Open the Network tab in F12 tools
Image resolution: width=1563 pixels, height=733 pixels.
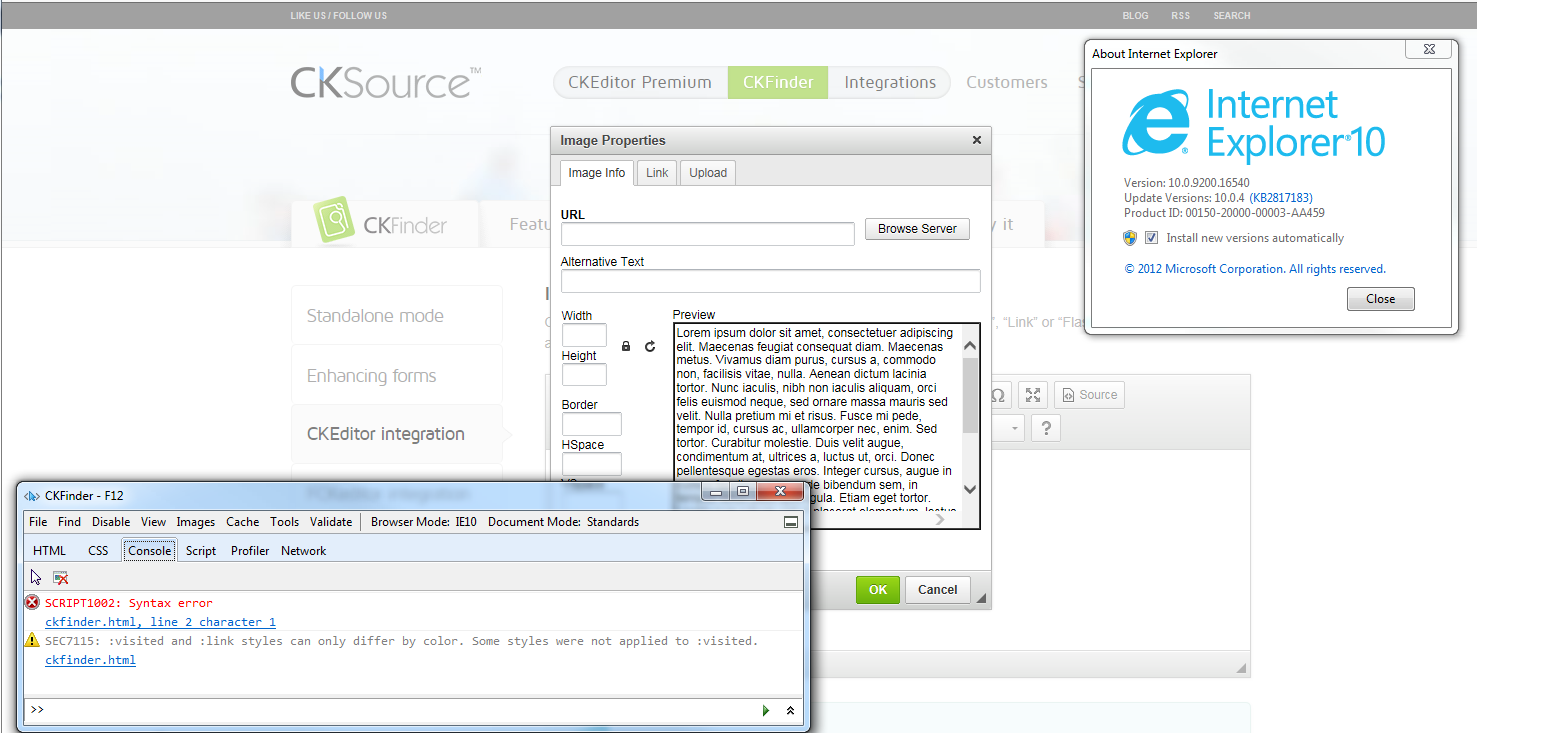[x=304, y=551]
